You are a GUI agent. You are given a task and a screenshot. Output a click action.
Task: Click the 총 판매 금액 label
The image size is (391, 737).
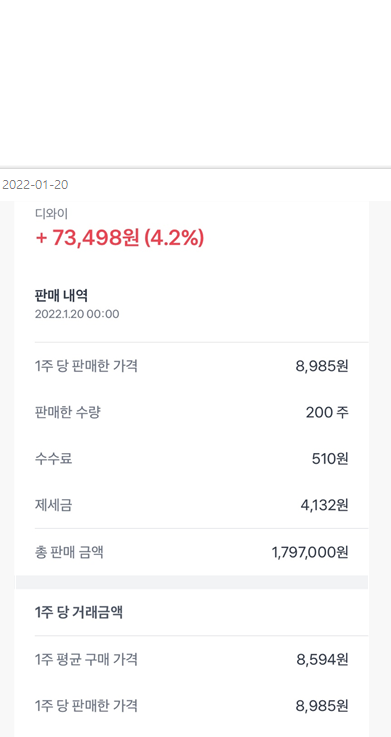pos(69,552)
